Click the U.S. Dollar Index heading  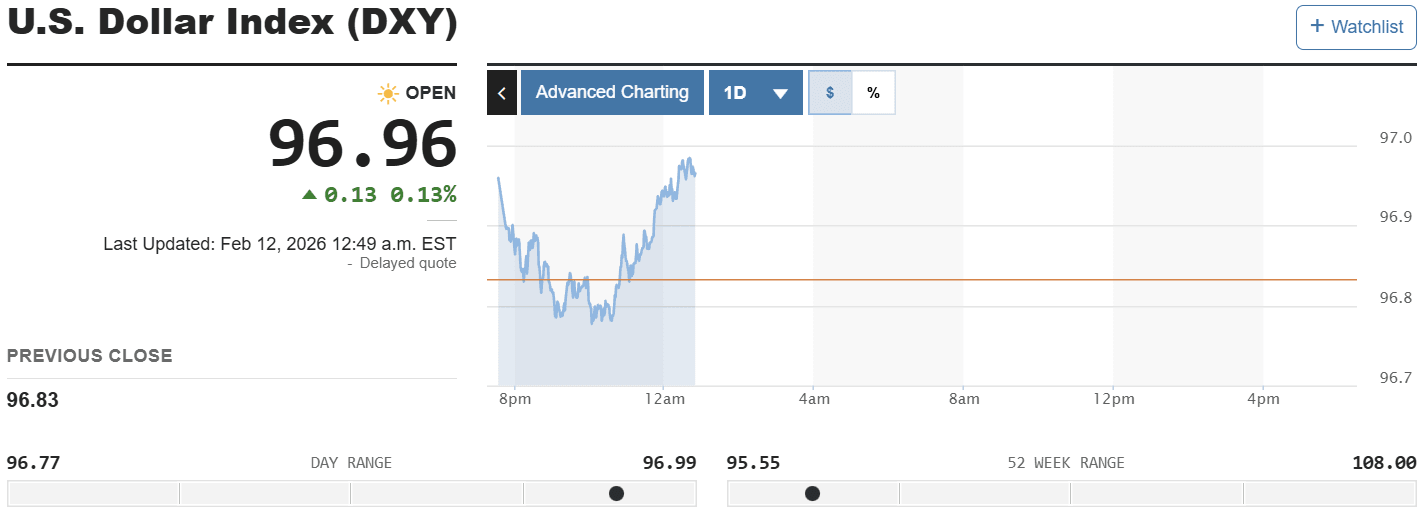232,24
